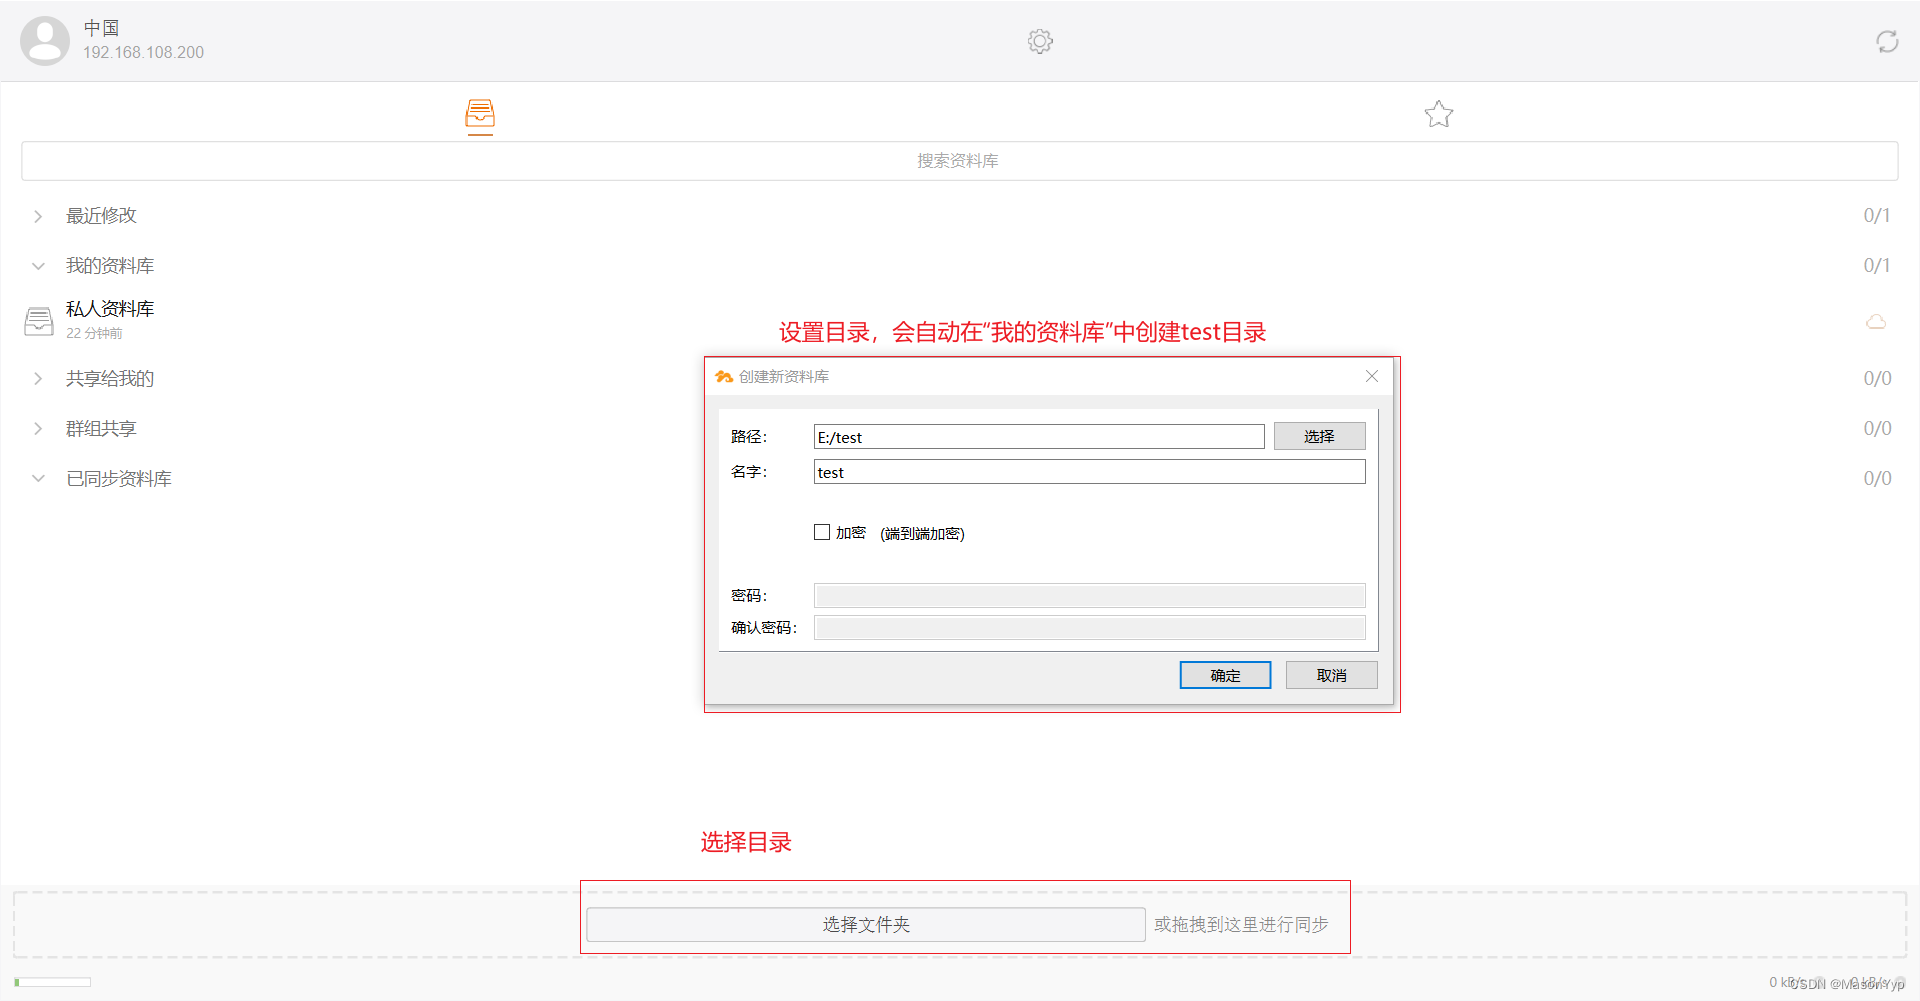
Task: Click the 或拖拽到这里进行同步 text
Action: point(1241,925)
